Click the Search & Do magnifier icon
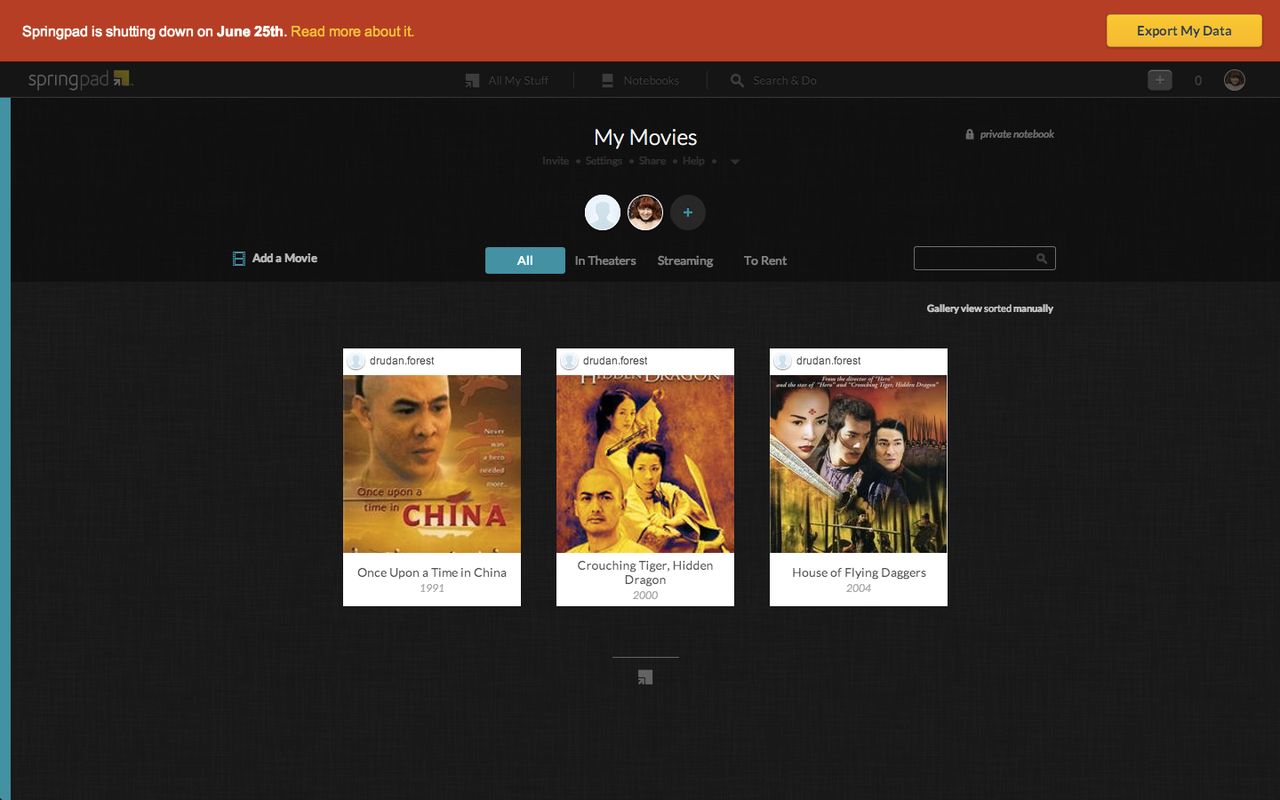Image resolution: width=1280 pixels, height=800 pixels. [x=737, y=80]
